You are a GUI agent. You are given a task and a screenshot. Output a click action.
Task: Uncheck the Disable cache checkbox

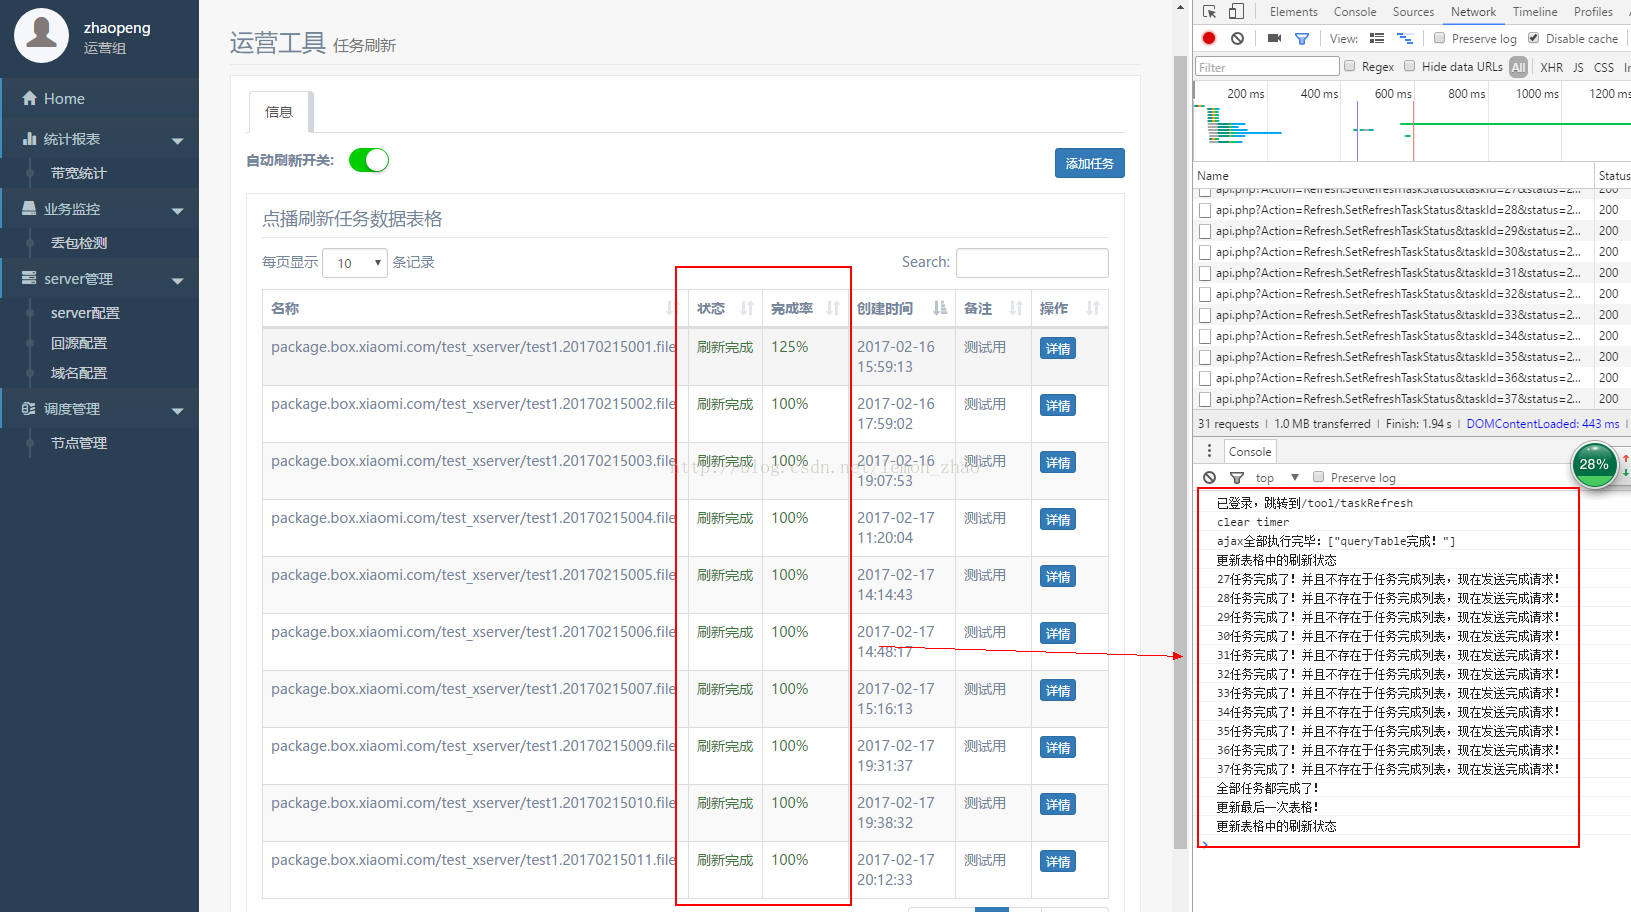(x=1533, y=38)
